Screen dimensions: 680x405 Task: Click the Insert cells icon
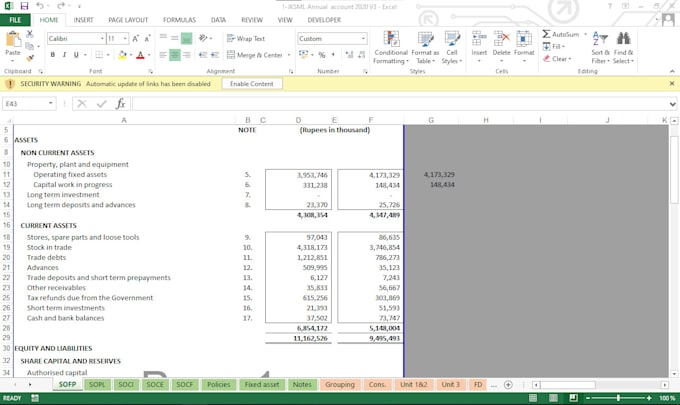479,39
